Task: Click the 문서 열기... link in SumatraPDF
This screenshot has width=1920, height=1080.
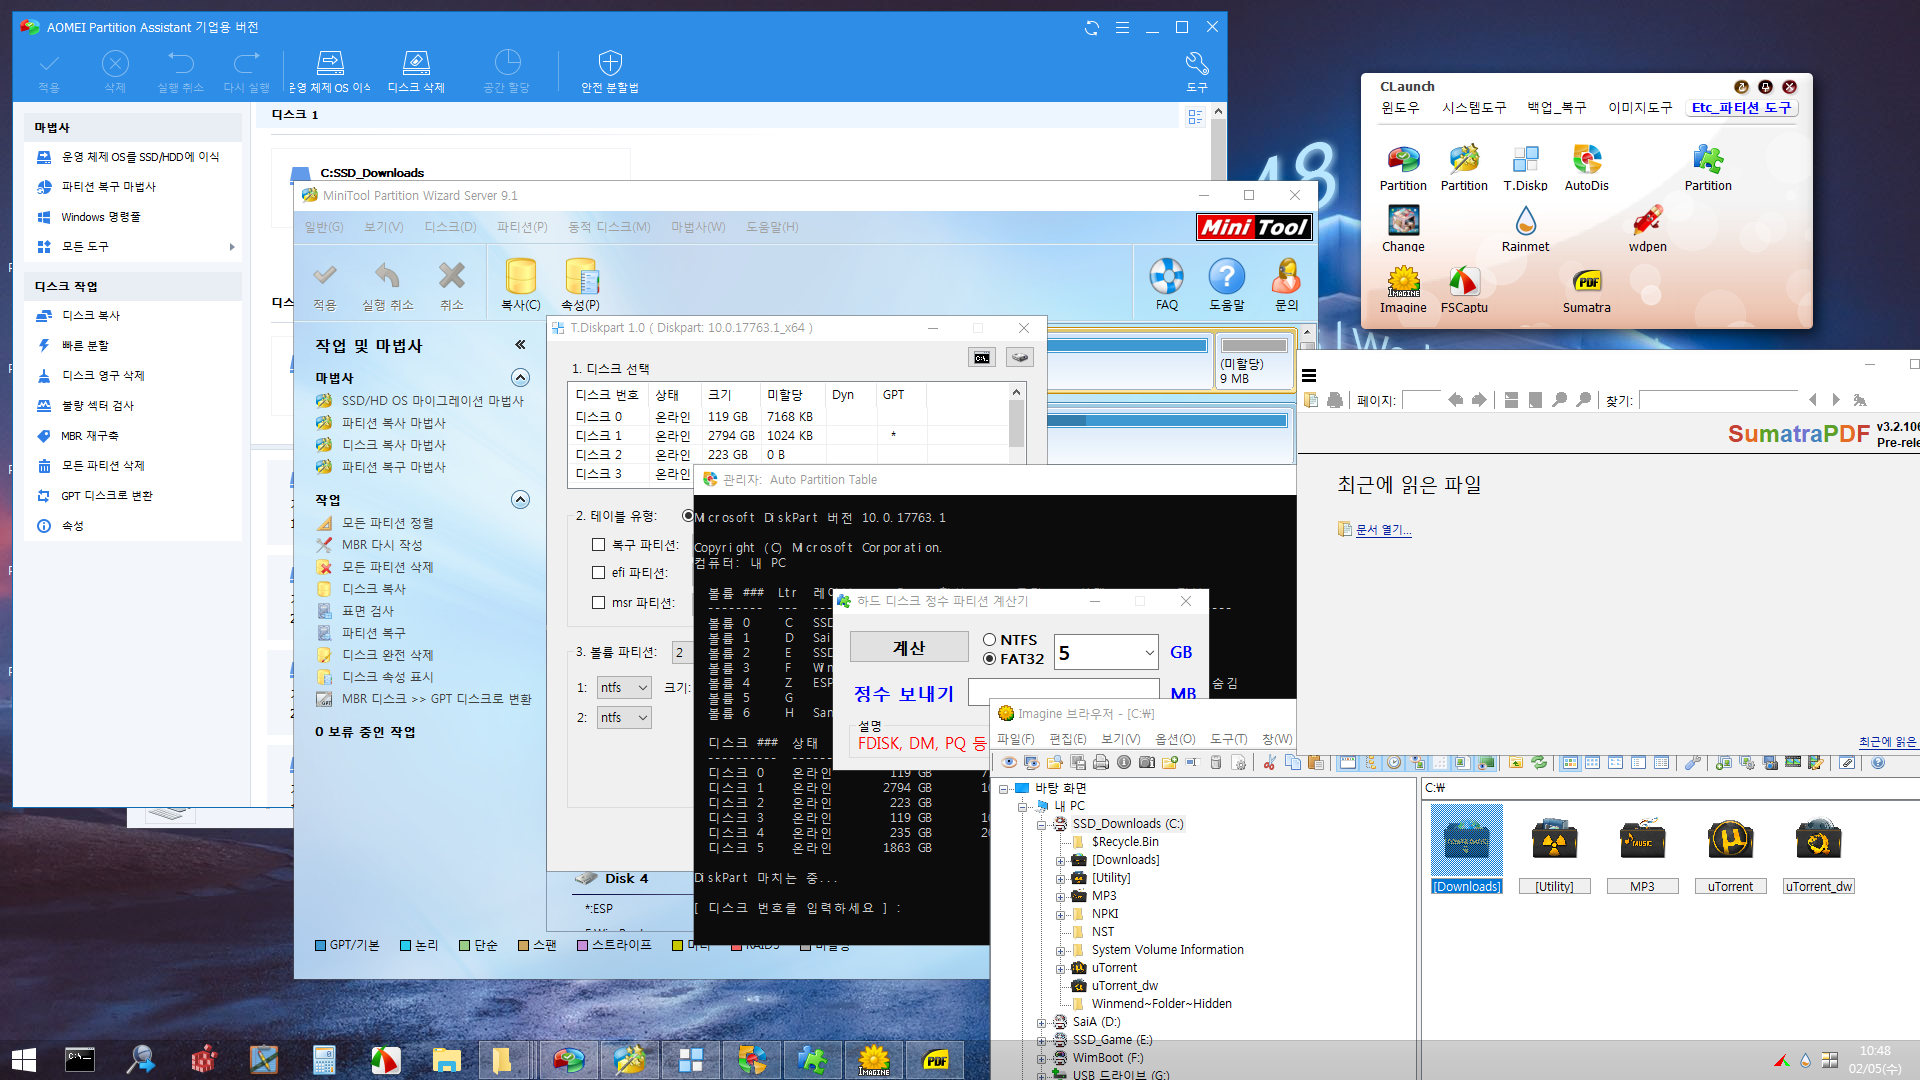Action: pyautogui.click(x=1384, y=530)
